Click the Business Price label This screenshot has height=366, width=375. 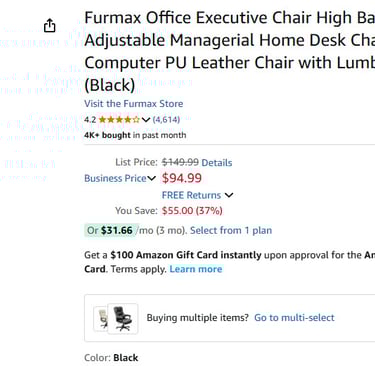115,178
